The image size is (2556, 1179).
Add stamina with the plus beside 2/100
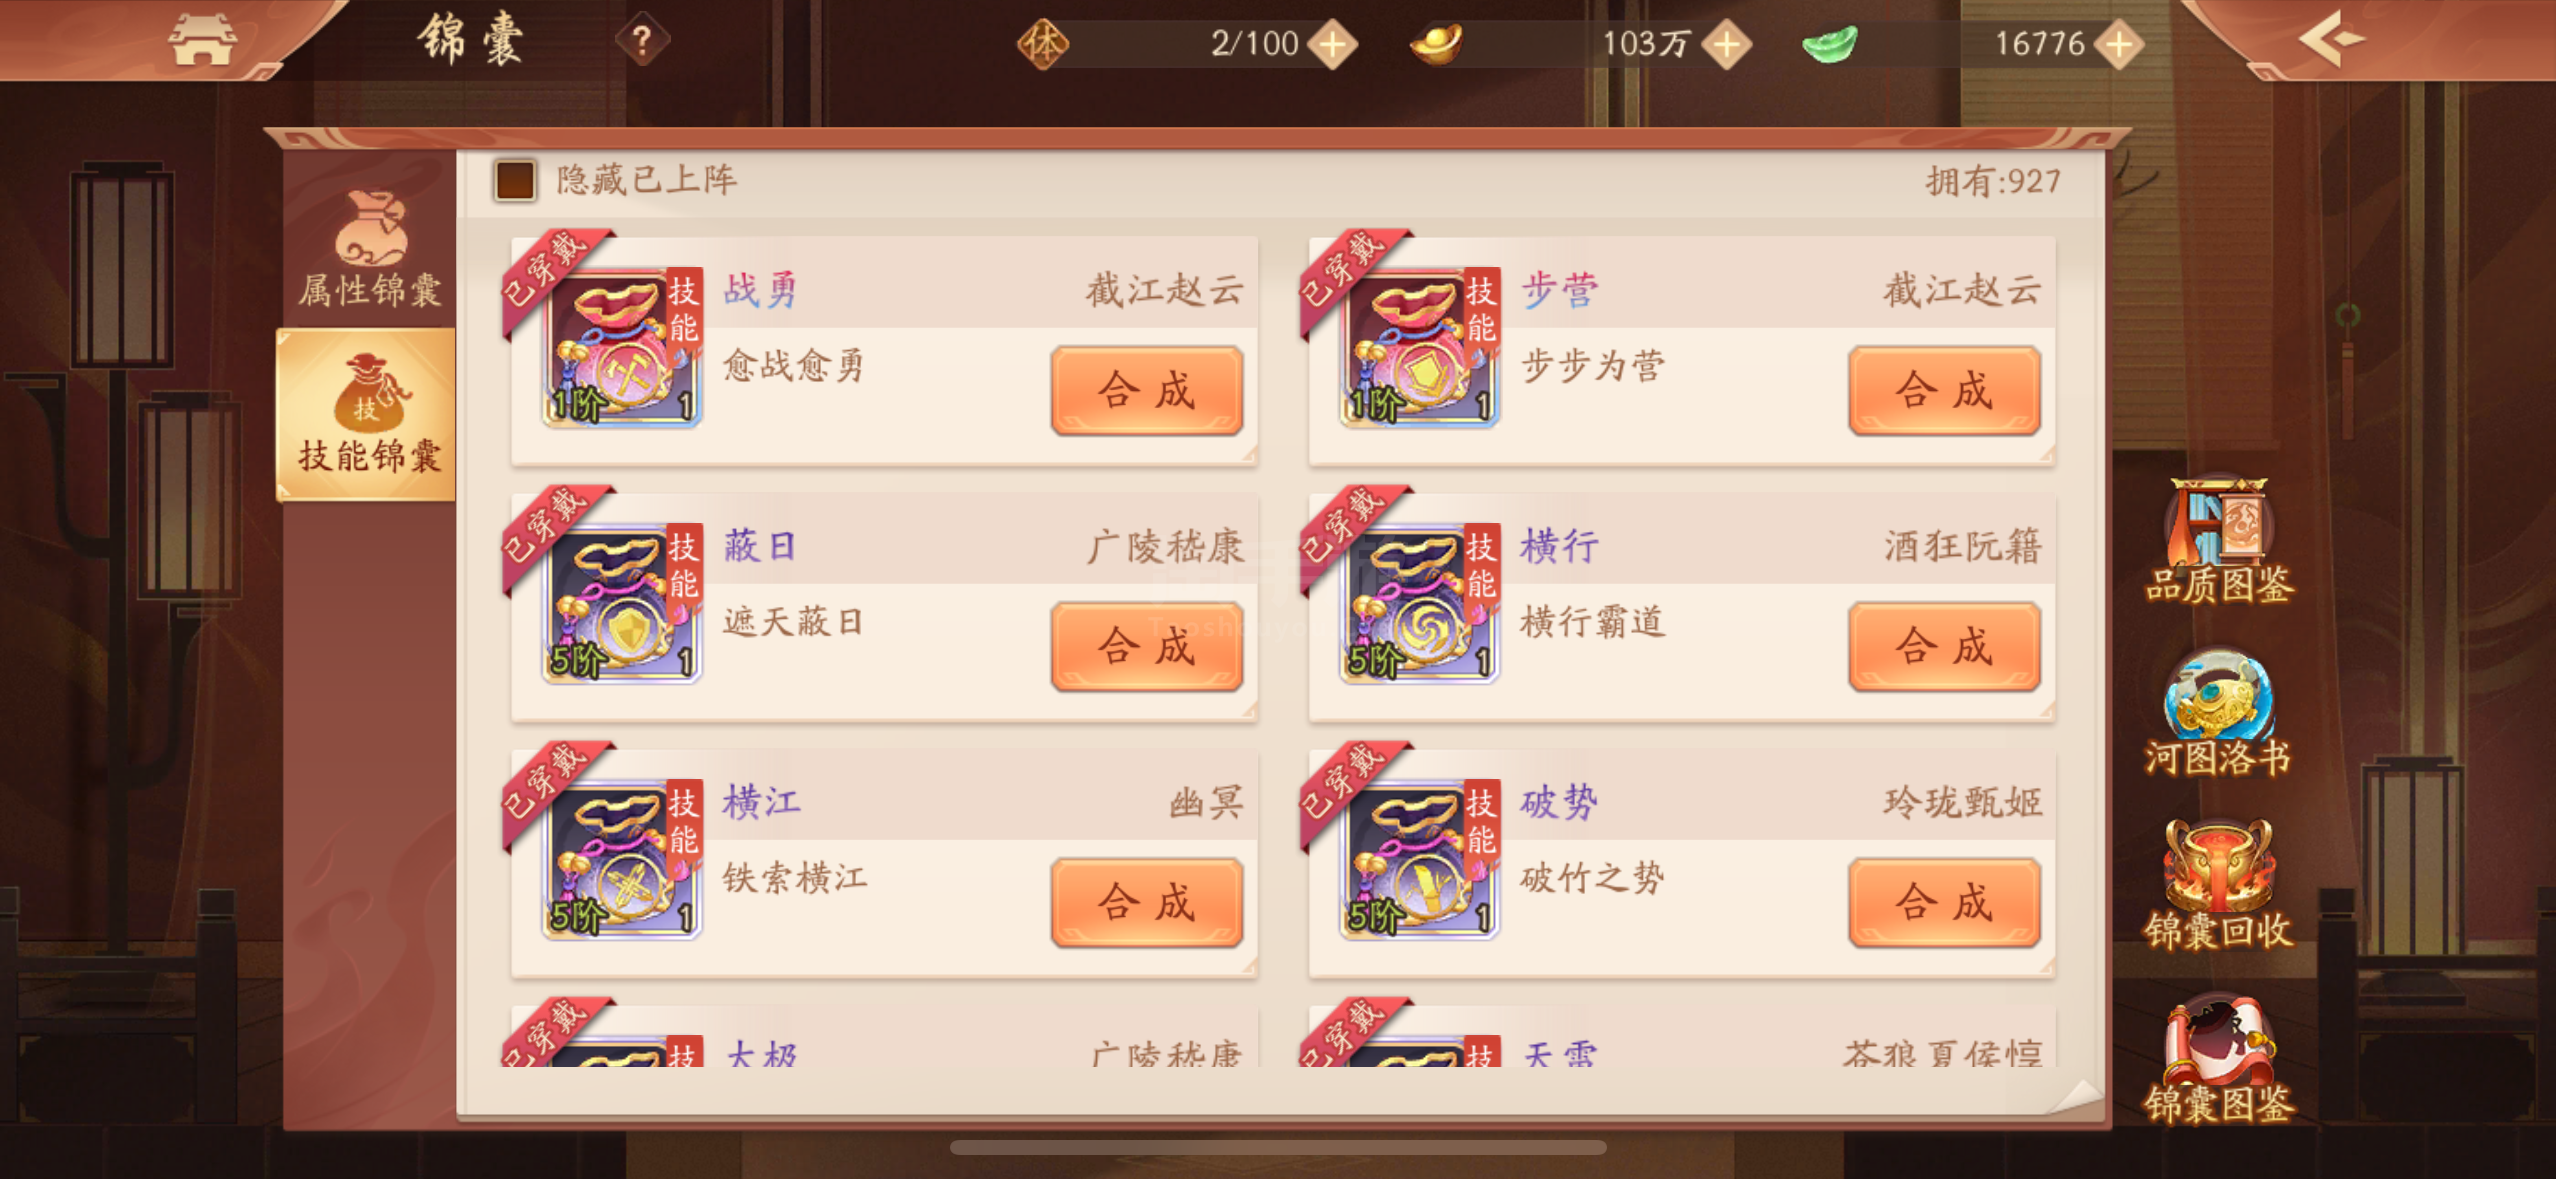1333,44
